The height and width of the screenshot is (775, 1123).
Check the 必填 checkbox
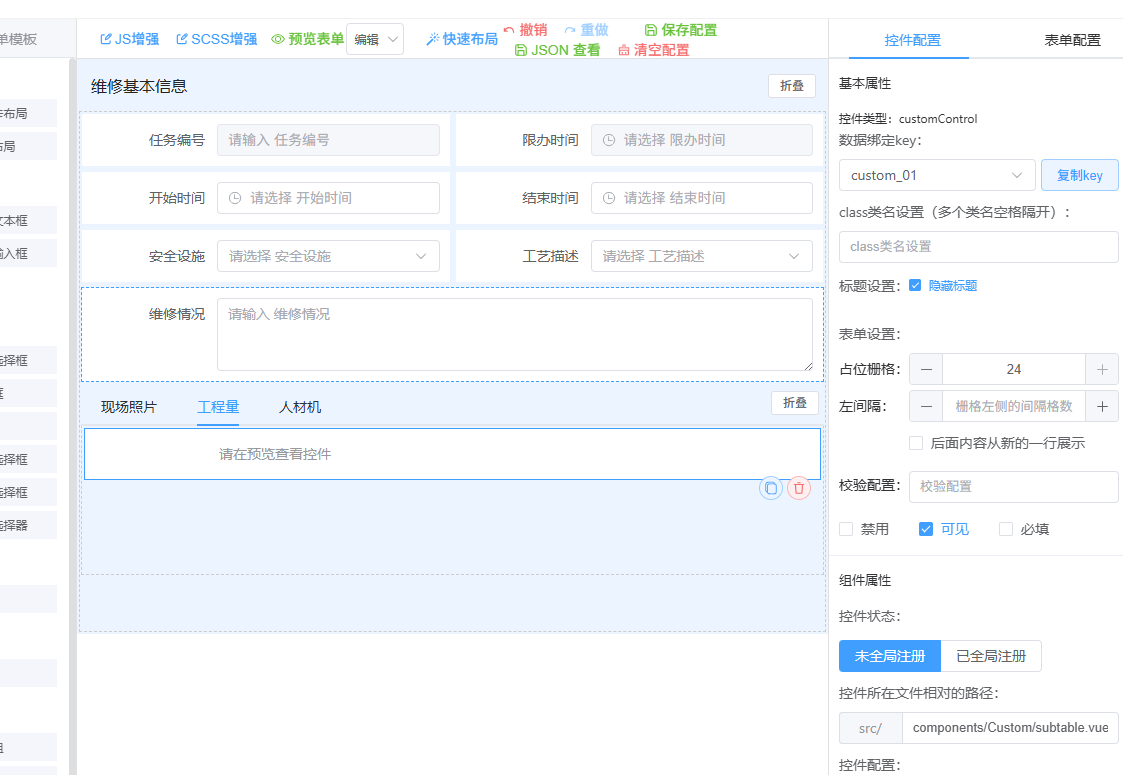[1006, 529]
